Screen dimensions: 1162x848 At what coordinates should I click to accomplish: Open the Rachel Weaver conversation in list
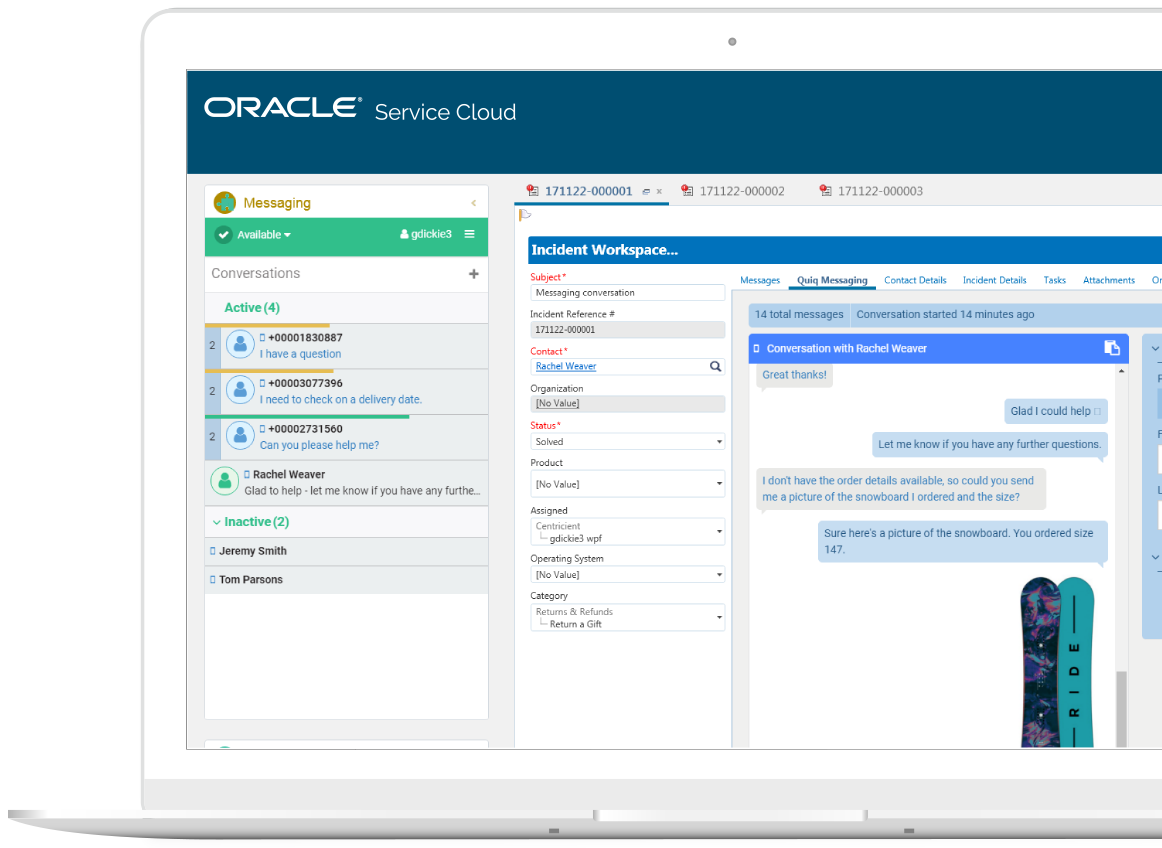pyautogui.click(x=347, y=483)
